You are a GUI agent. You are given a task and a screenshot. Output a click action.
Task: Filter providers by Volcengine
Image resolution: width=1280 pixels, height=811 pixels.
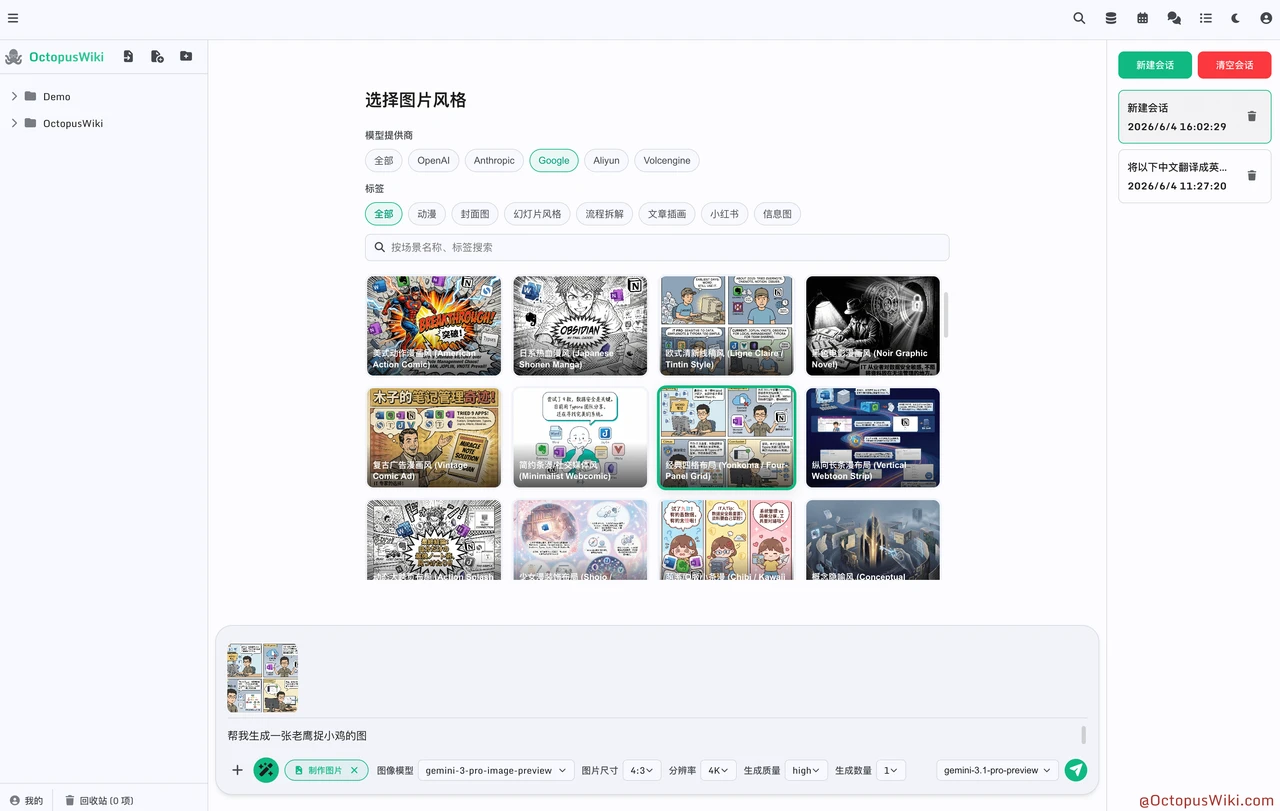pos(667,160)
